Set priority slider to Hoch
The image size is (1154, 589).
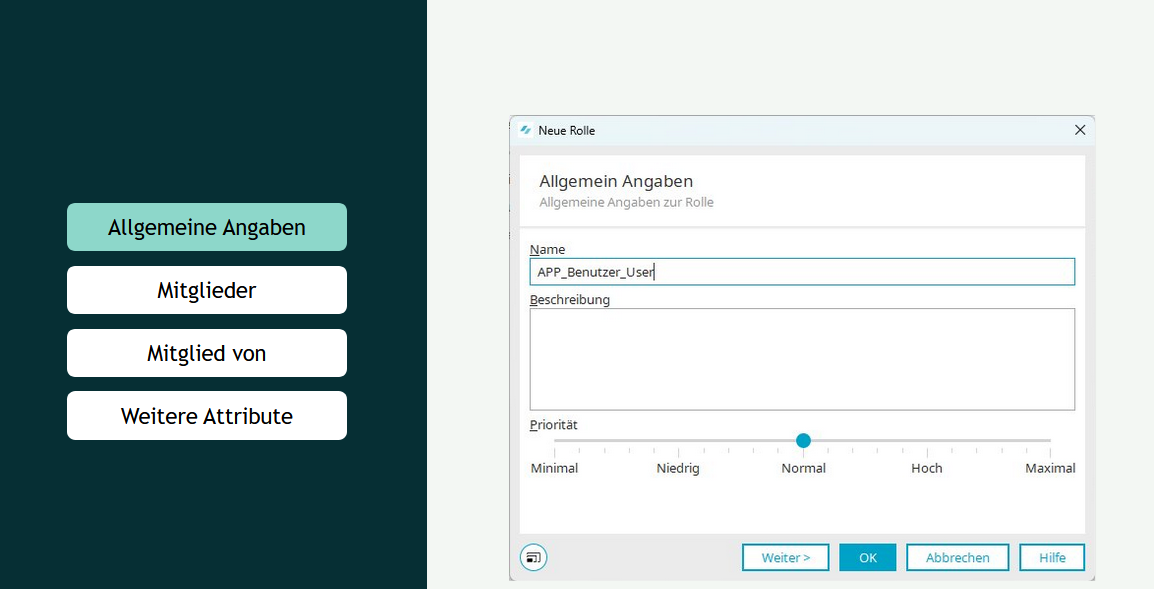pos(927,441)
